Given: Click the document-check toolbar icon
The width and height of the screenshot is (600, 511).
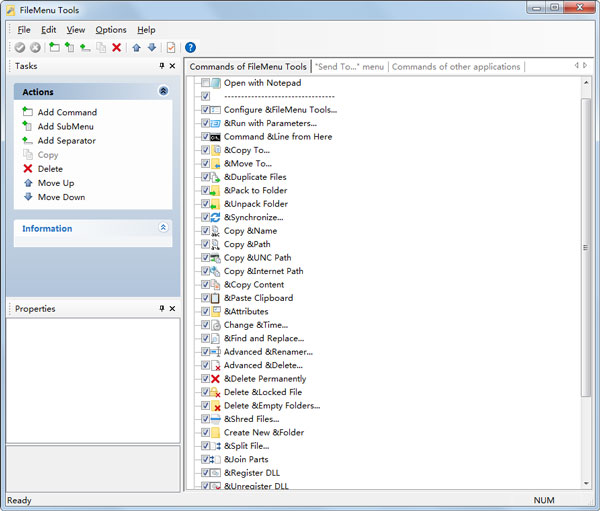Looking at the screenshot, I should [171, 47].
